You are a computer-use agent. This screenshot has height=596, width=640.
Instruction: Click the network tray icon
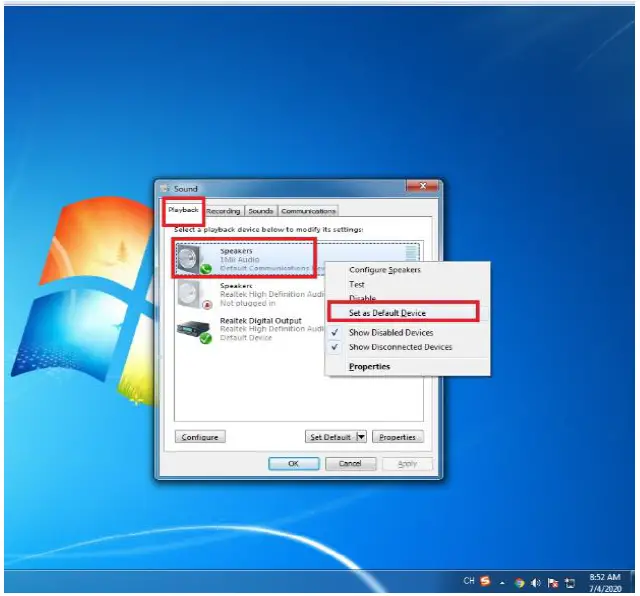click(570, 583)
